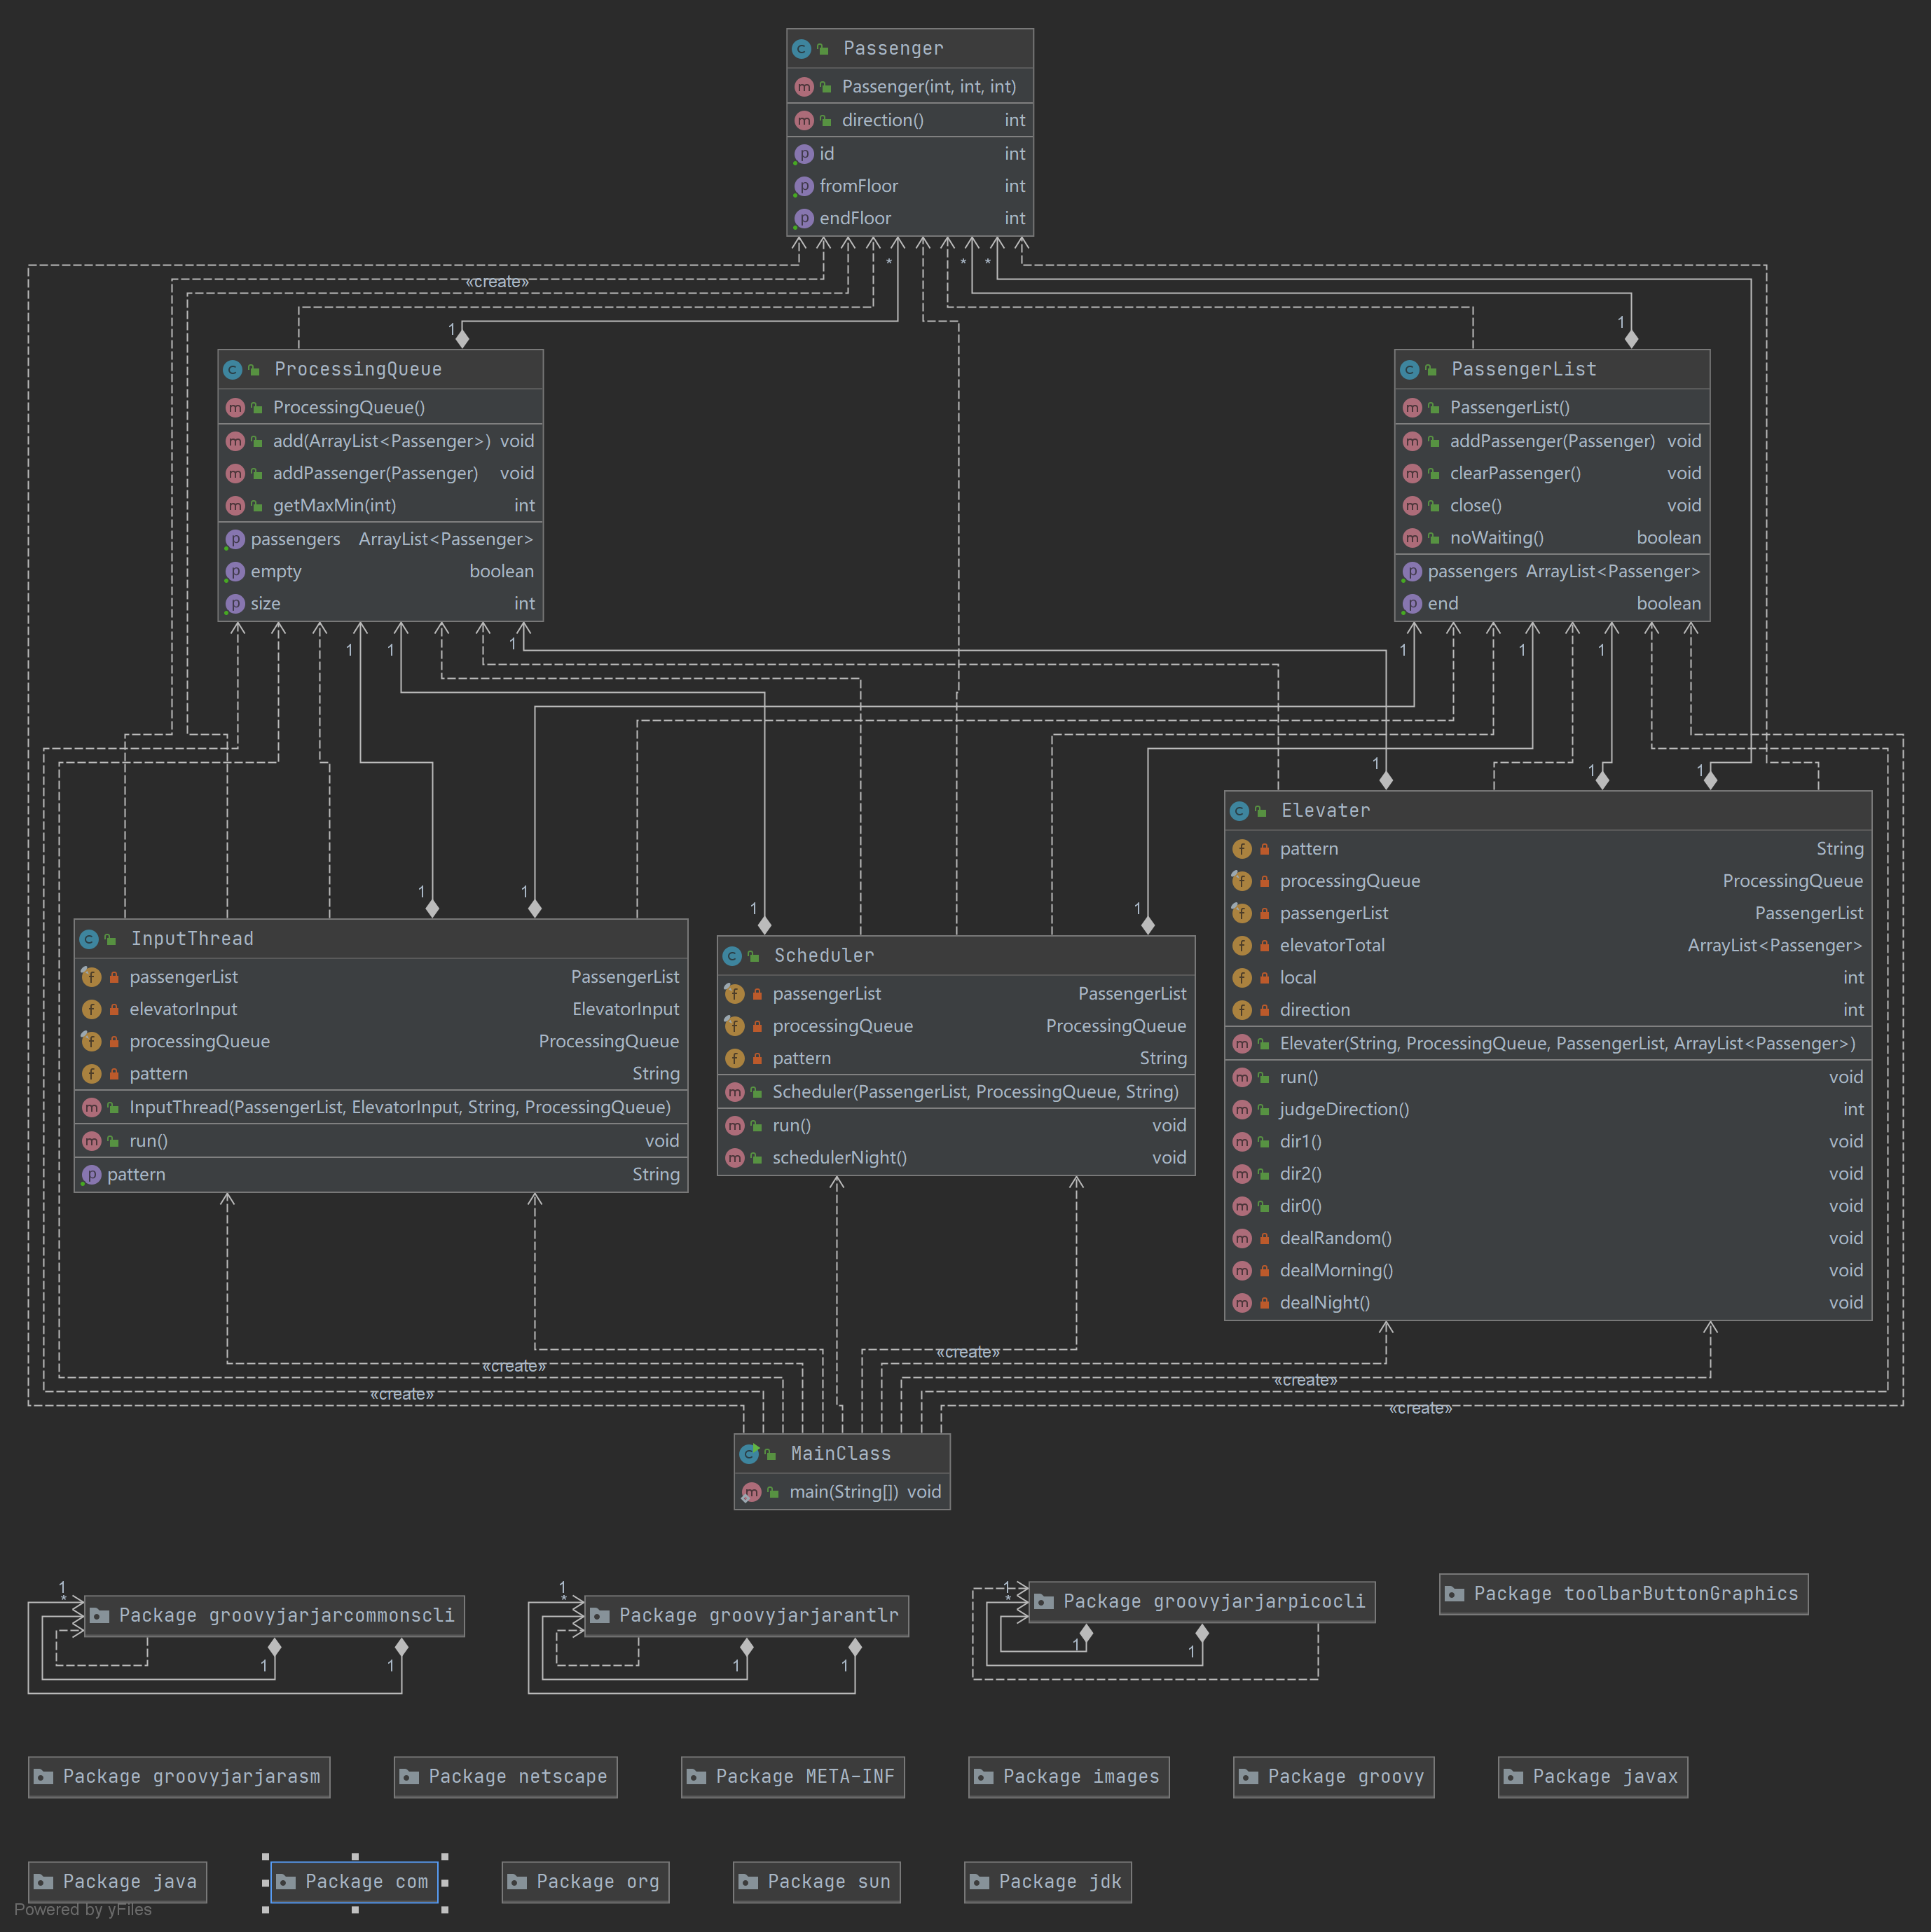The height and width of the screenshot is (1932, 1931).
Task: Click method icon beside schedulerNight()
Action: (735, 1158)
